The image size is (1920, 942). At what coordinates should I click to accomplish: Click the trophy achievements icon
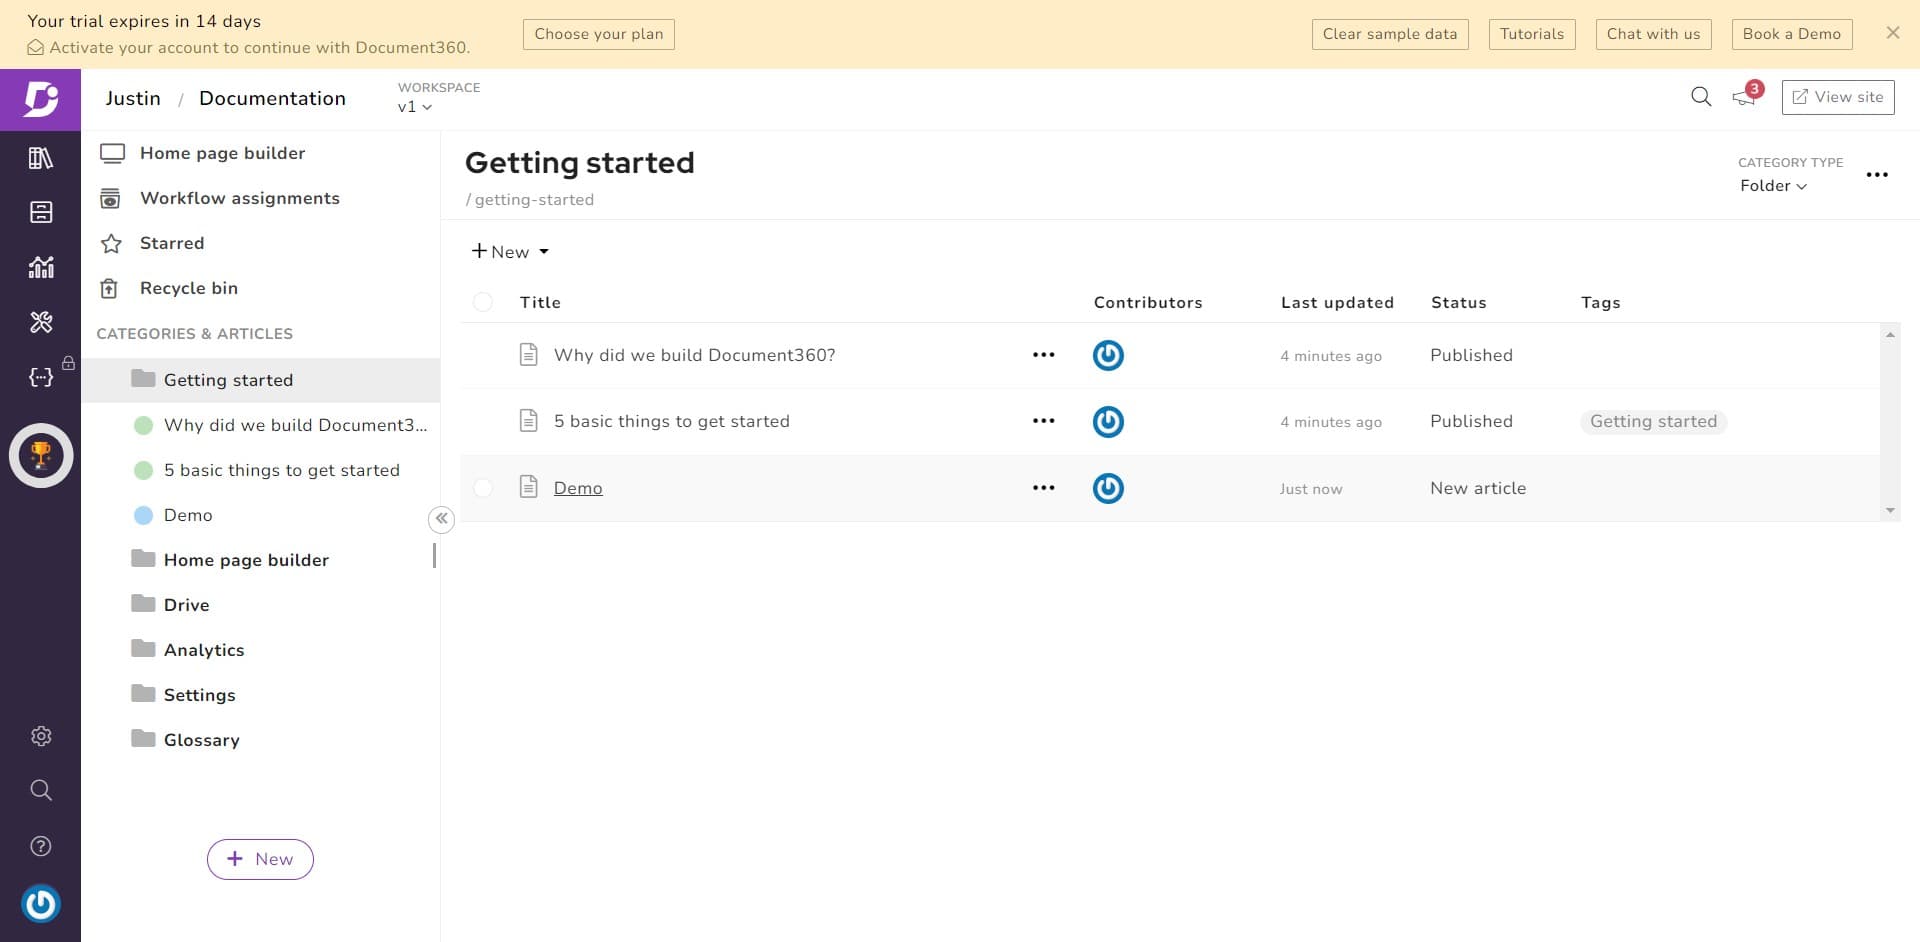point(41,456)
